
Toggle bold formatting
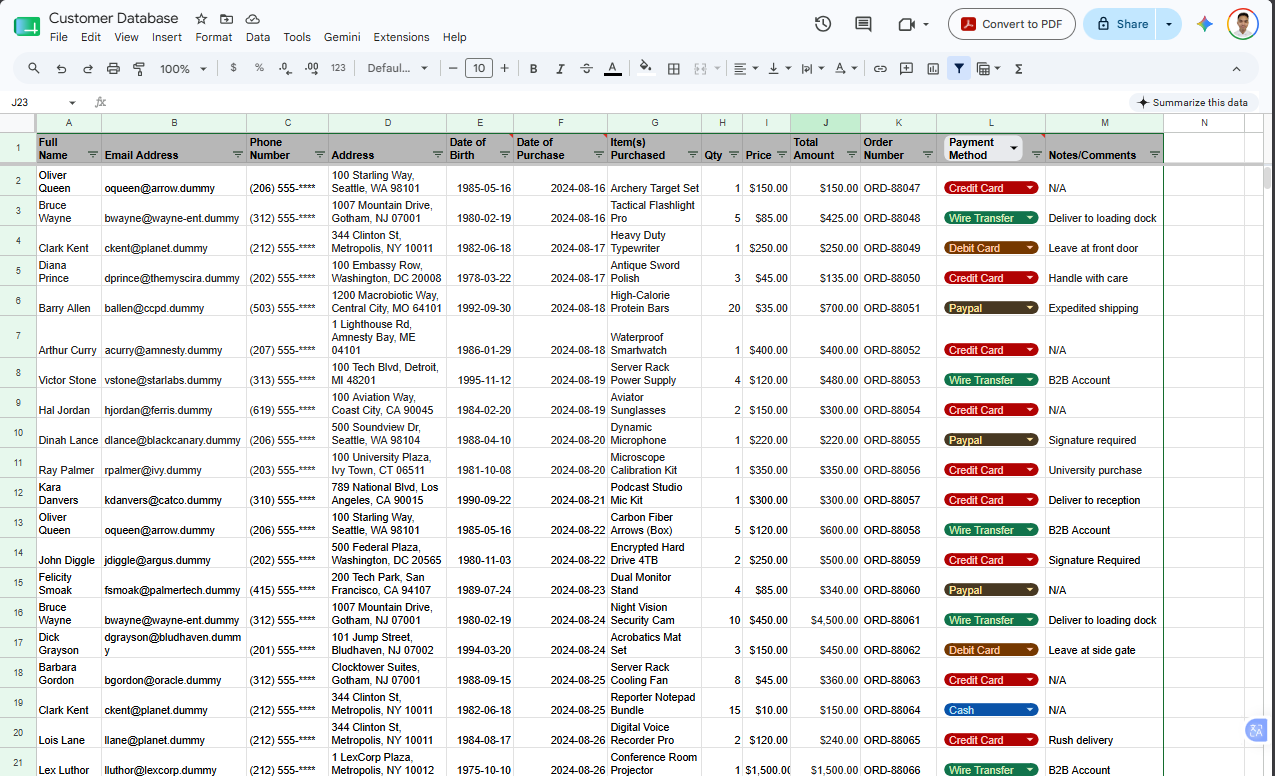(x=533, y=68)
